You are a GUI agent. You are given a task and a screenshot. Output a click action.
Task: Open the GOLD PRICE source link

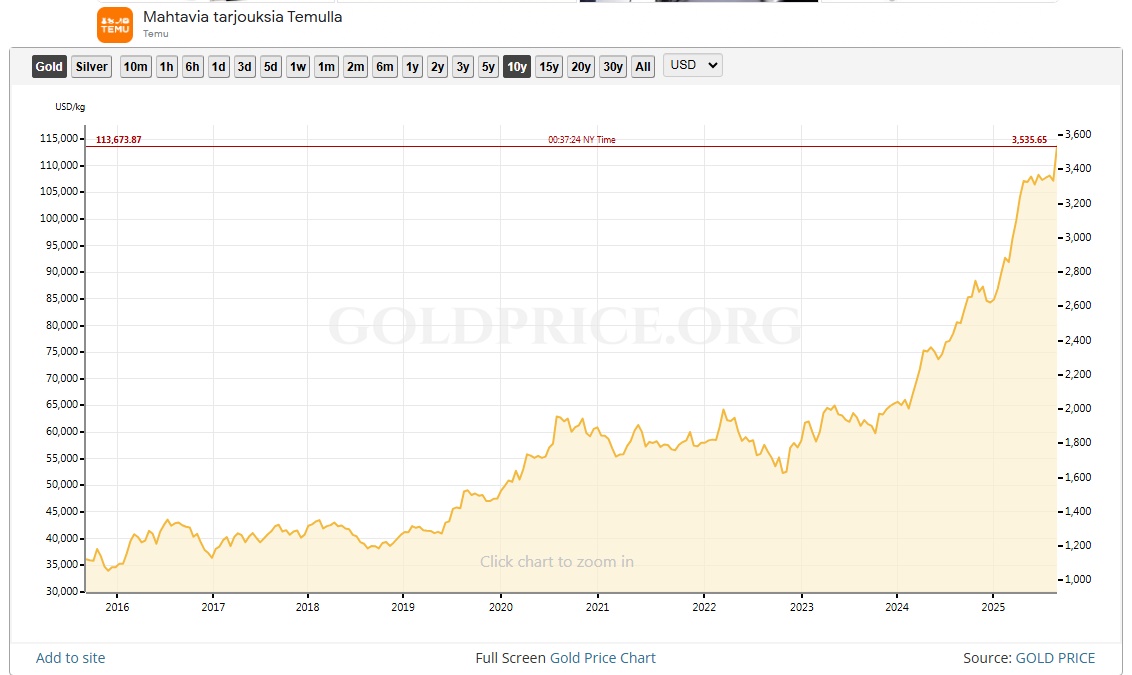(1055, 658)
